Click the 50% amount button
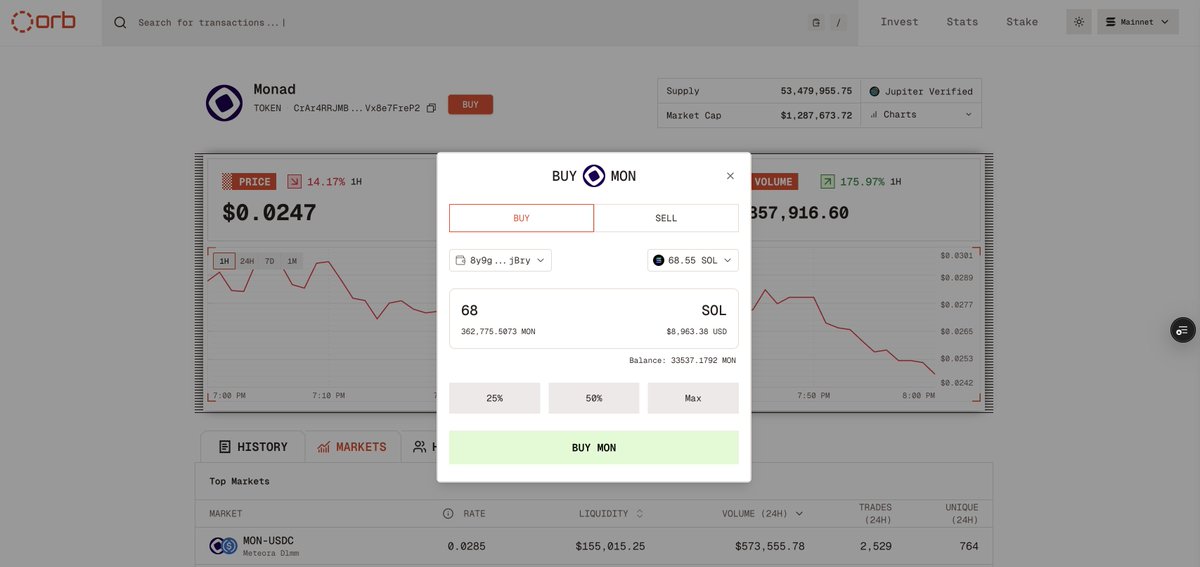 click(x=594, y=398)
